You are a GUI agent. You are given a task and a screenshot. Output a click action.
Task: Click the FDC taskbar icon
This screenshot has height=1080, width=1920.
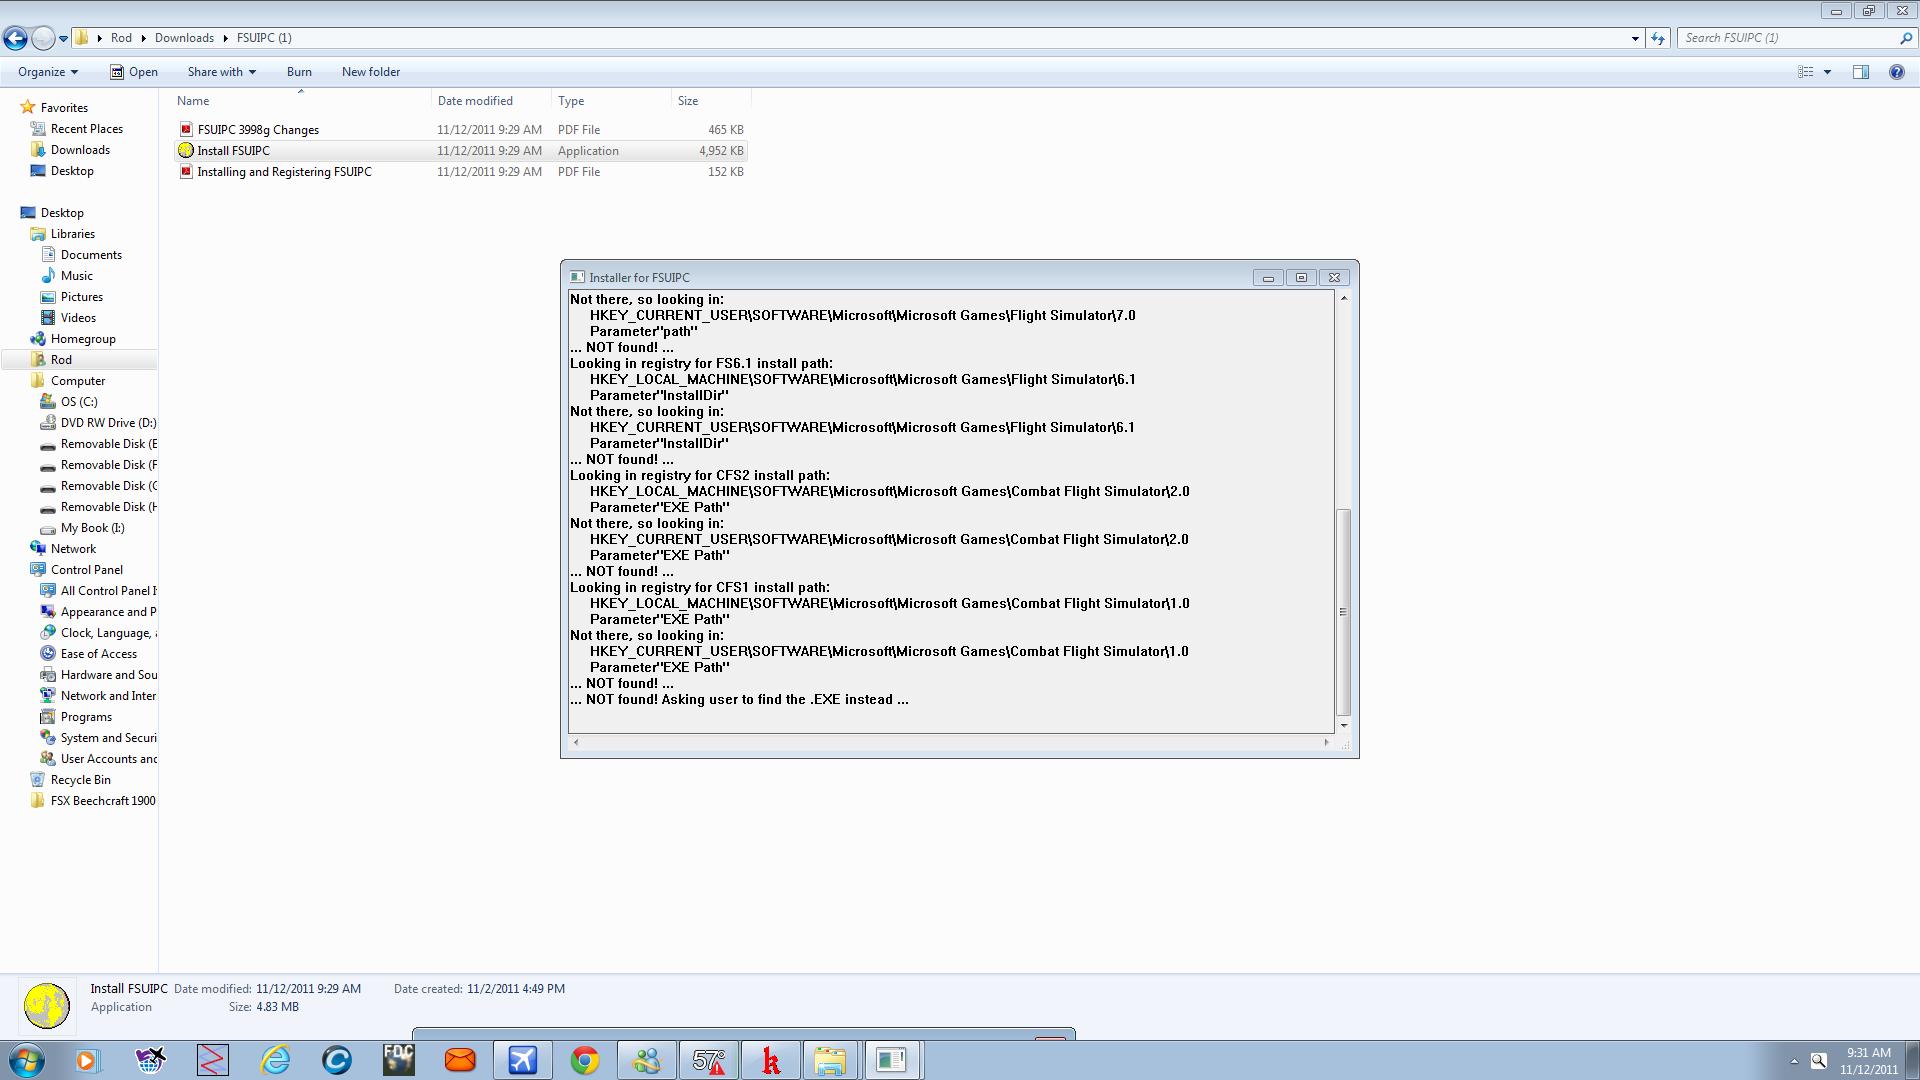click(x=398, y=1060)
